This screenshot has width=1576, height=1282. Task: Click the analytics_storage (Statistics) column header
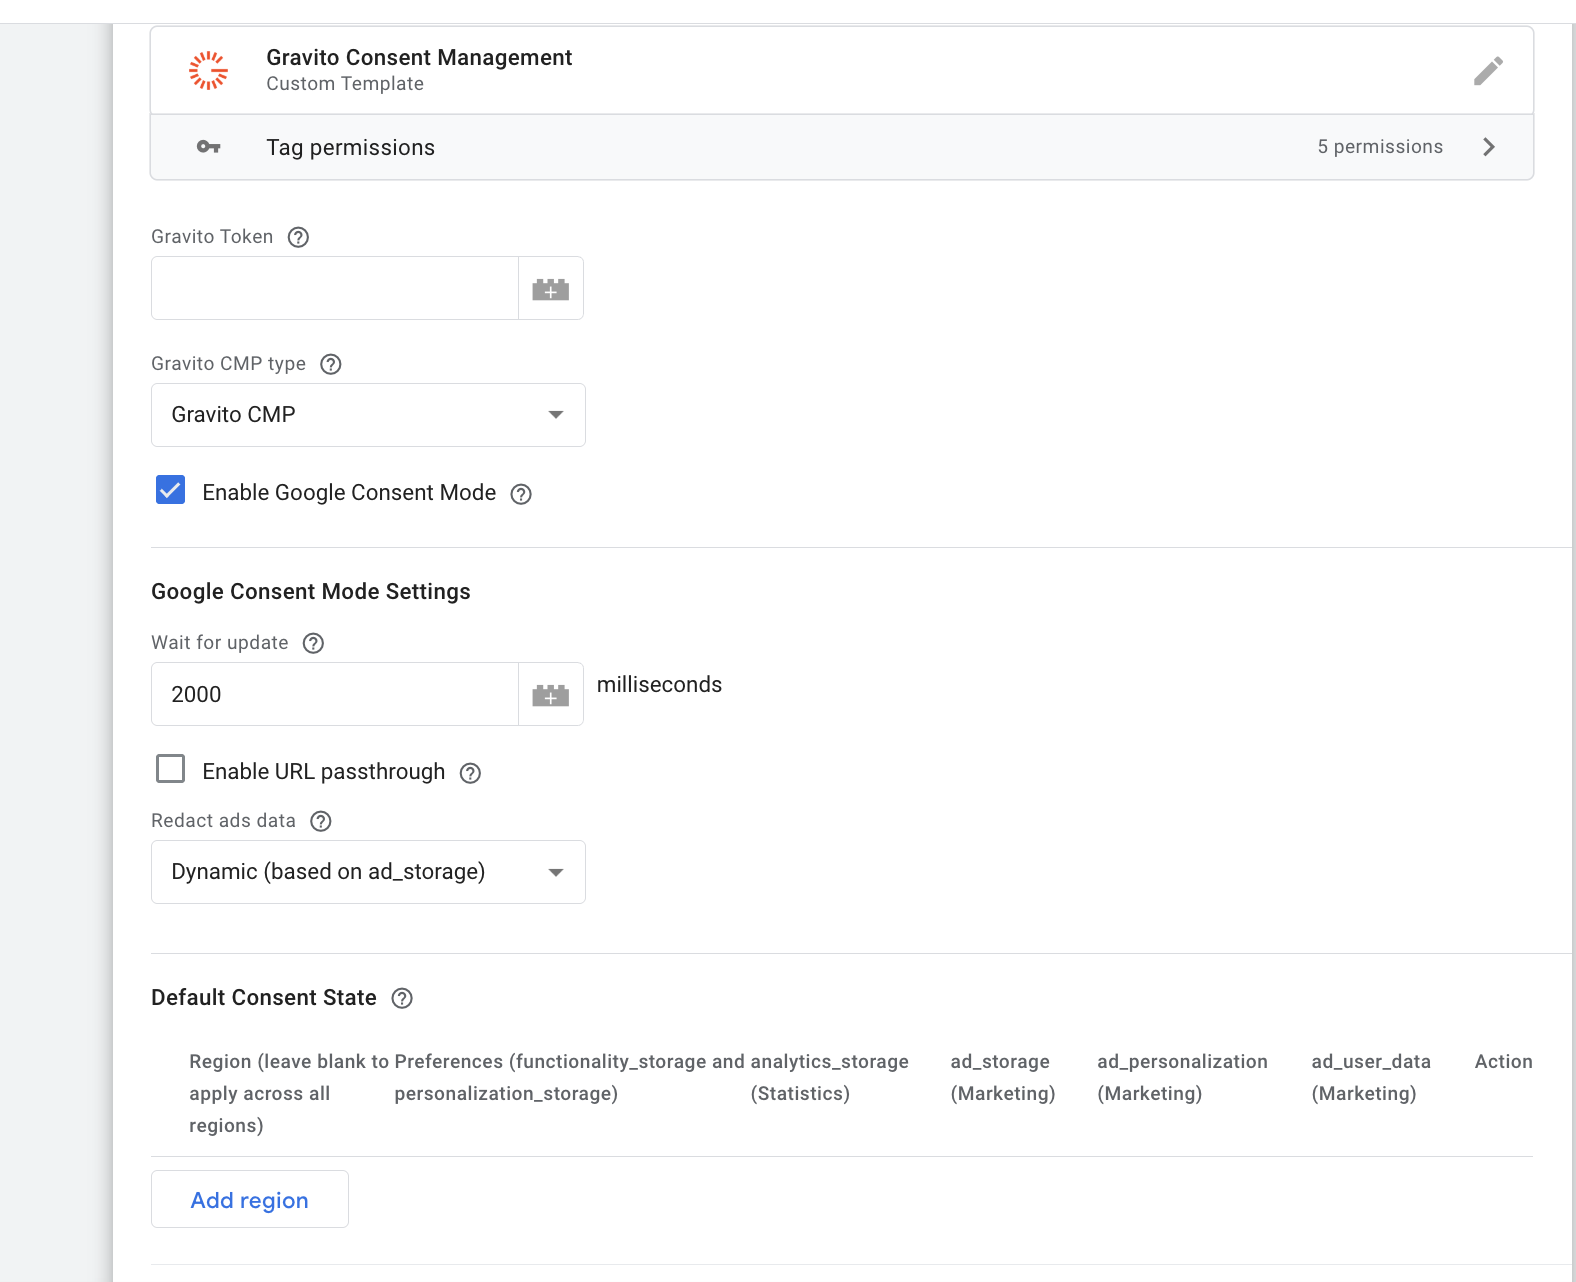[x=829, y=1077]
